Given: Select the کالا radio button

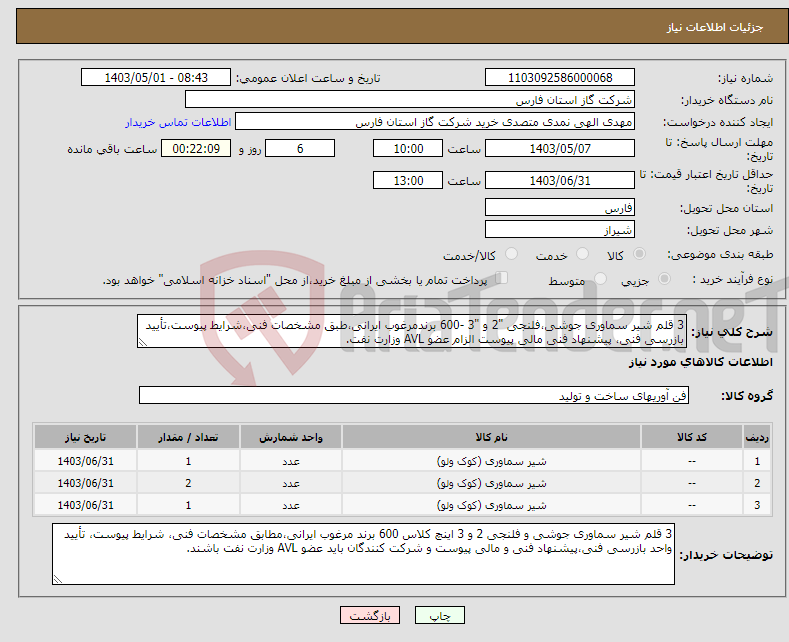Looking at the screenshot, I should 639,254.
